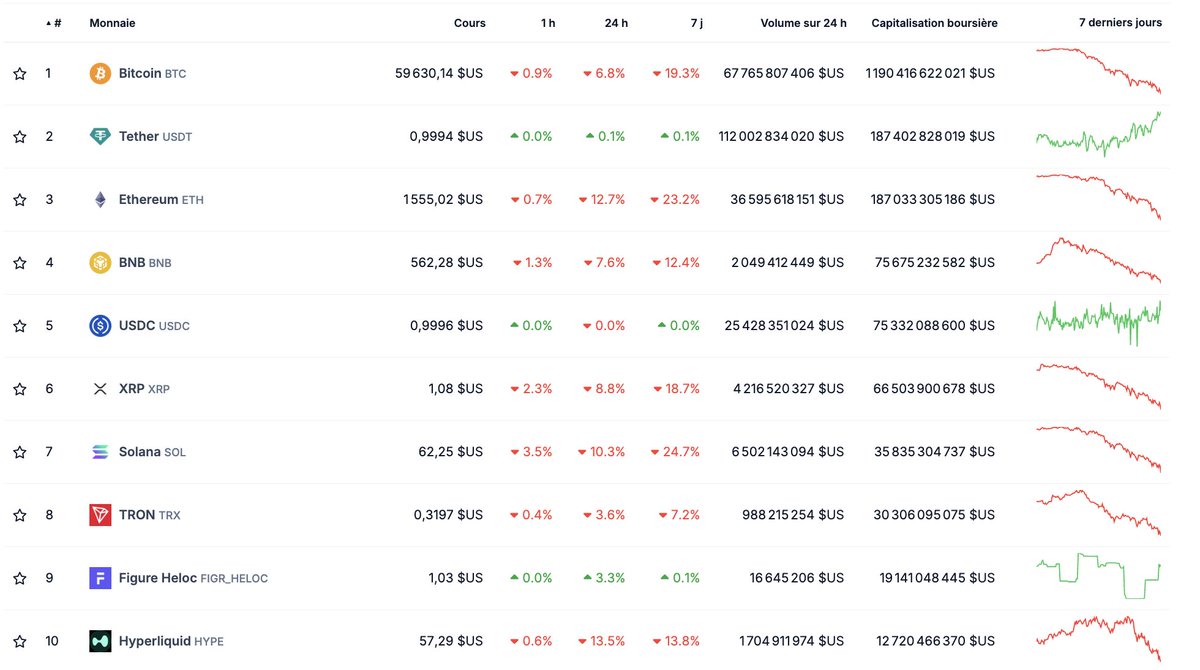Open the Tether USDT coin page

tap(155, 137)
